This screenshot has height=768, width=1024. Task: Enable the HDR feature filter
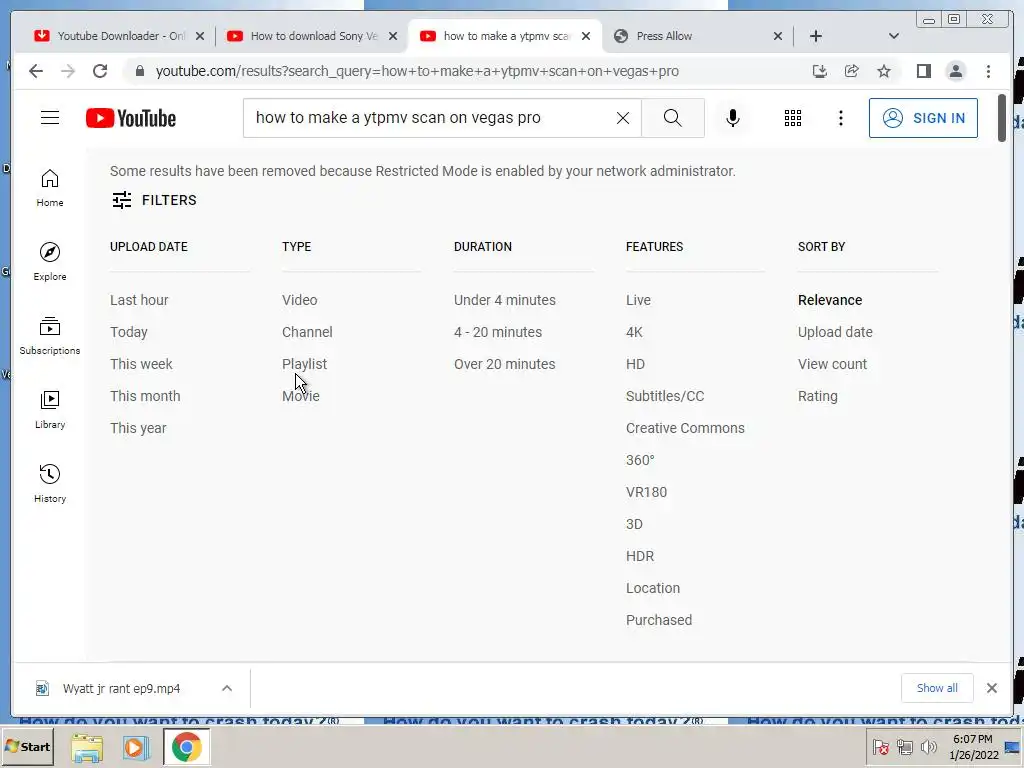click(639, 556)
